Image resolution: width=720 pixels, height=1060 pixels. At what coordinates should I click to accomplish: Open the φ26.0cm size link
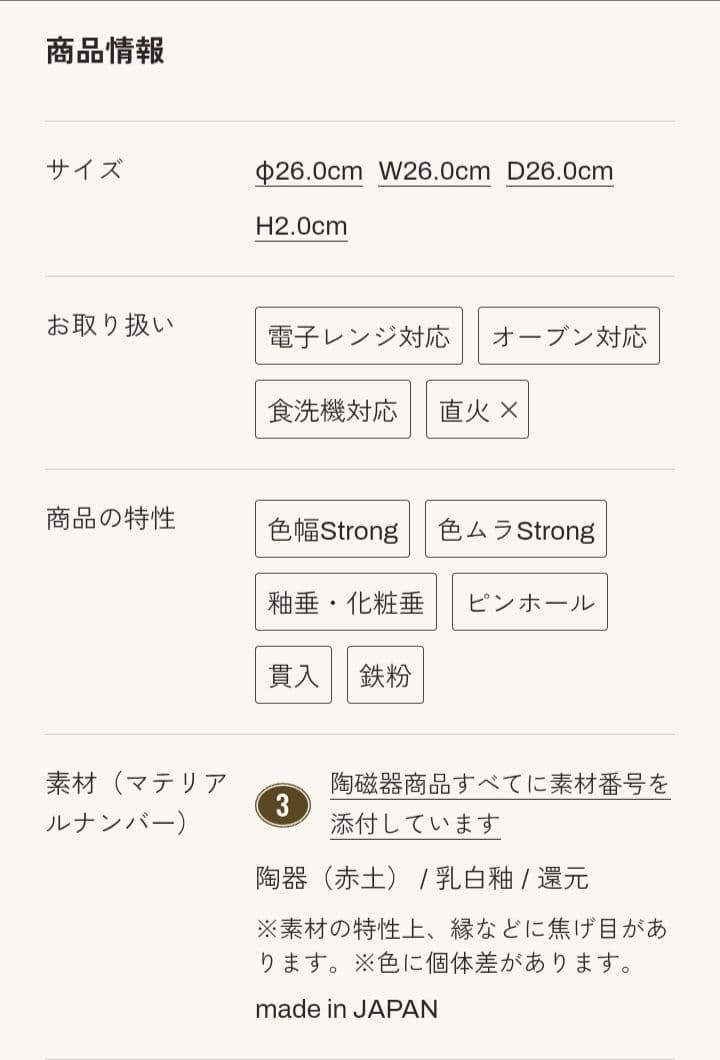309,171
